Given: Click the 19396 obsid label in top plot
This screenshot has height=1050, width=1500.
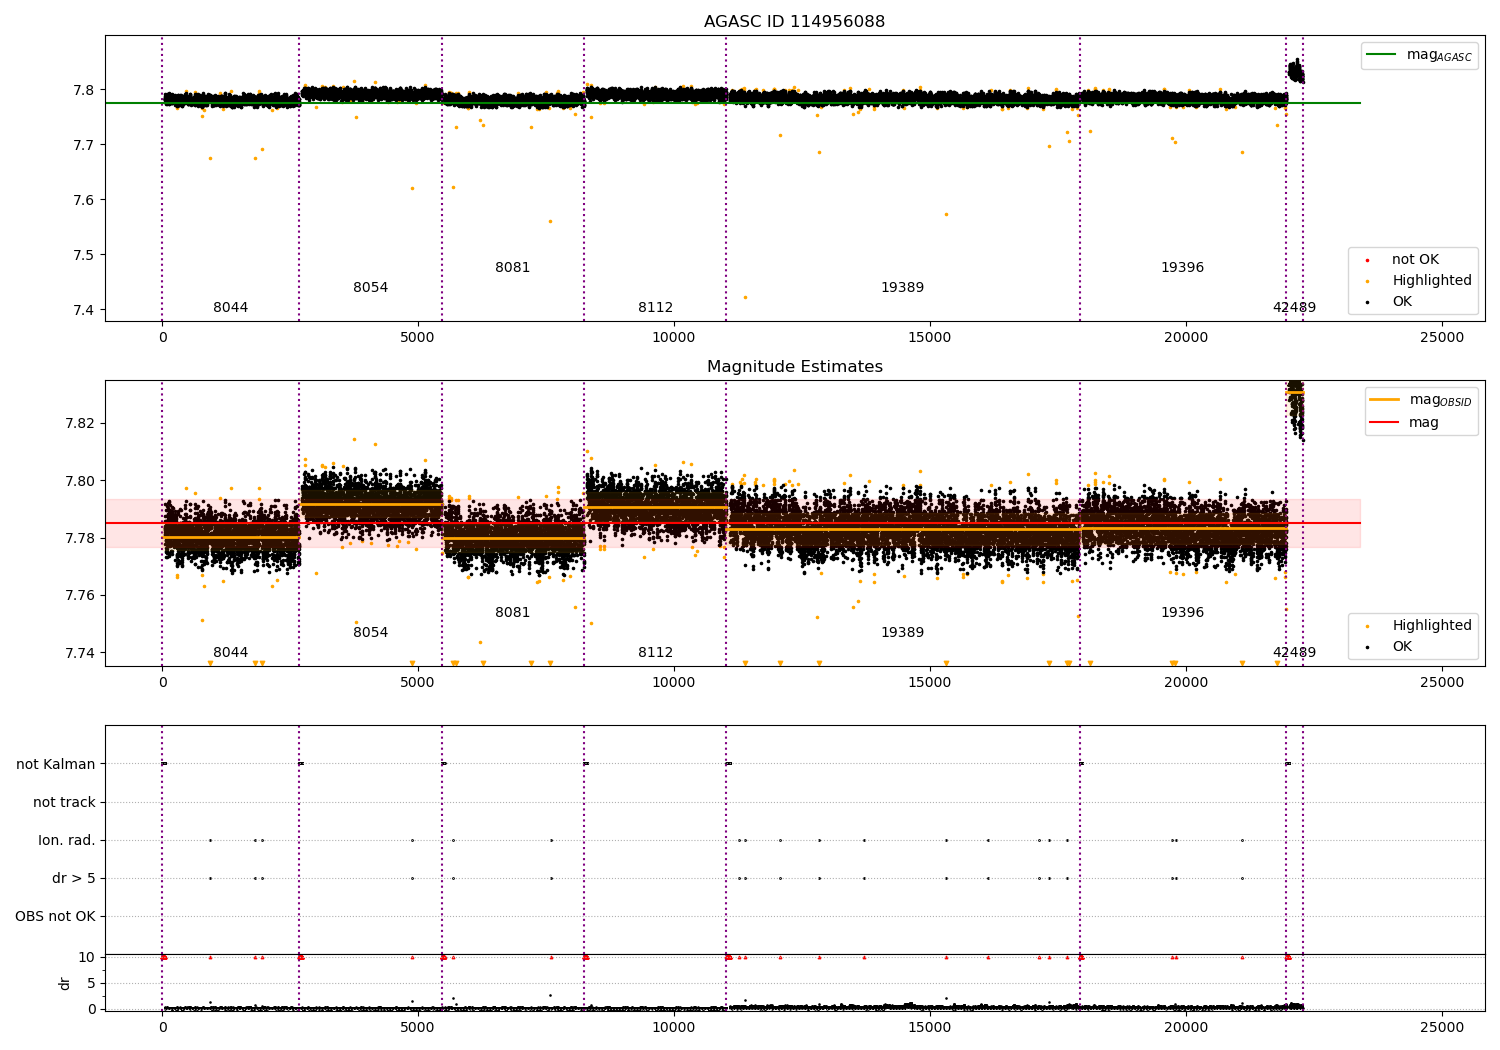Looking at the screenshot, I should (x=1182, y=268).
